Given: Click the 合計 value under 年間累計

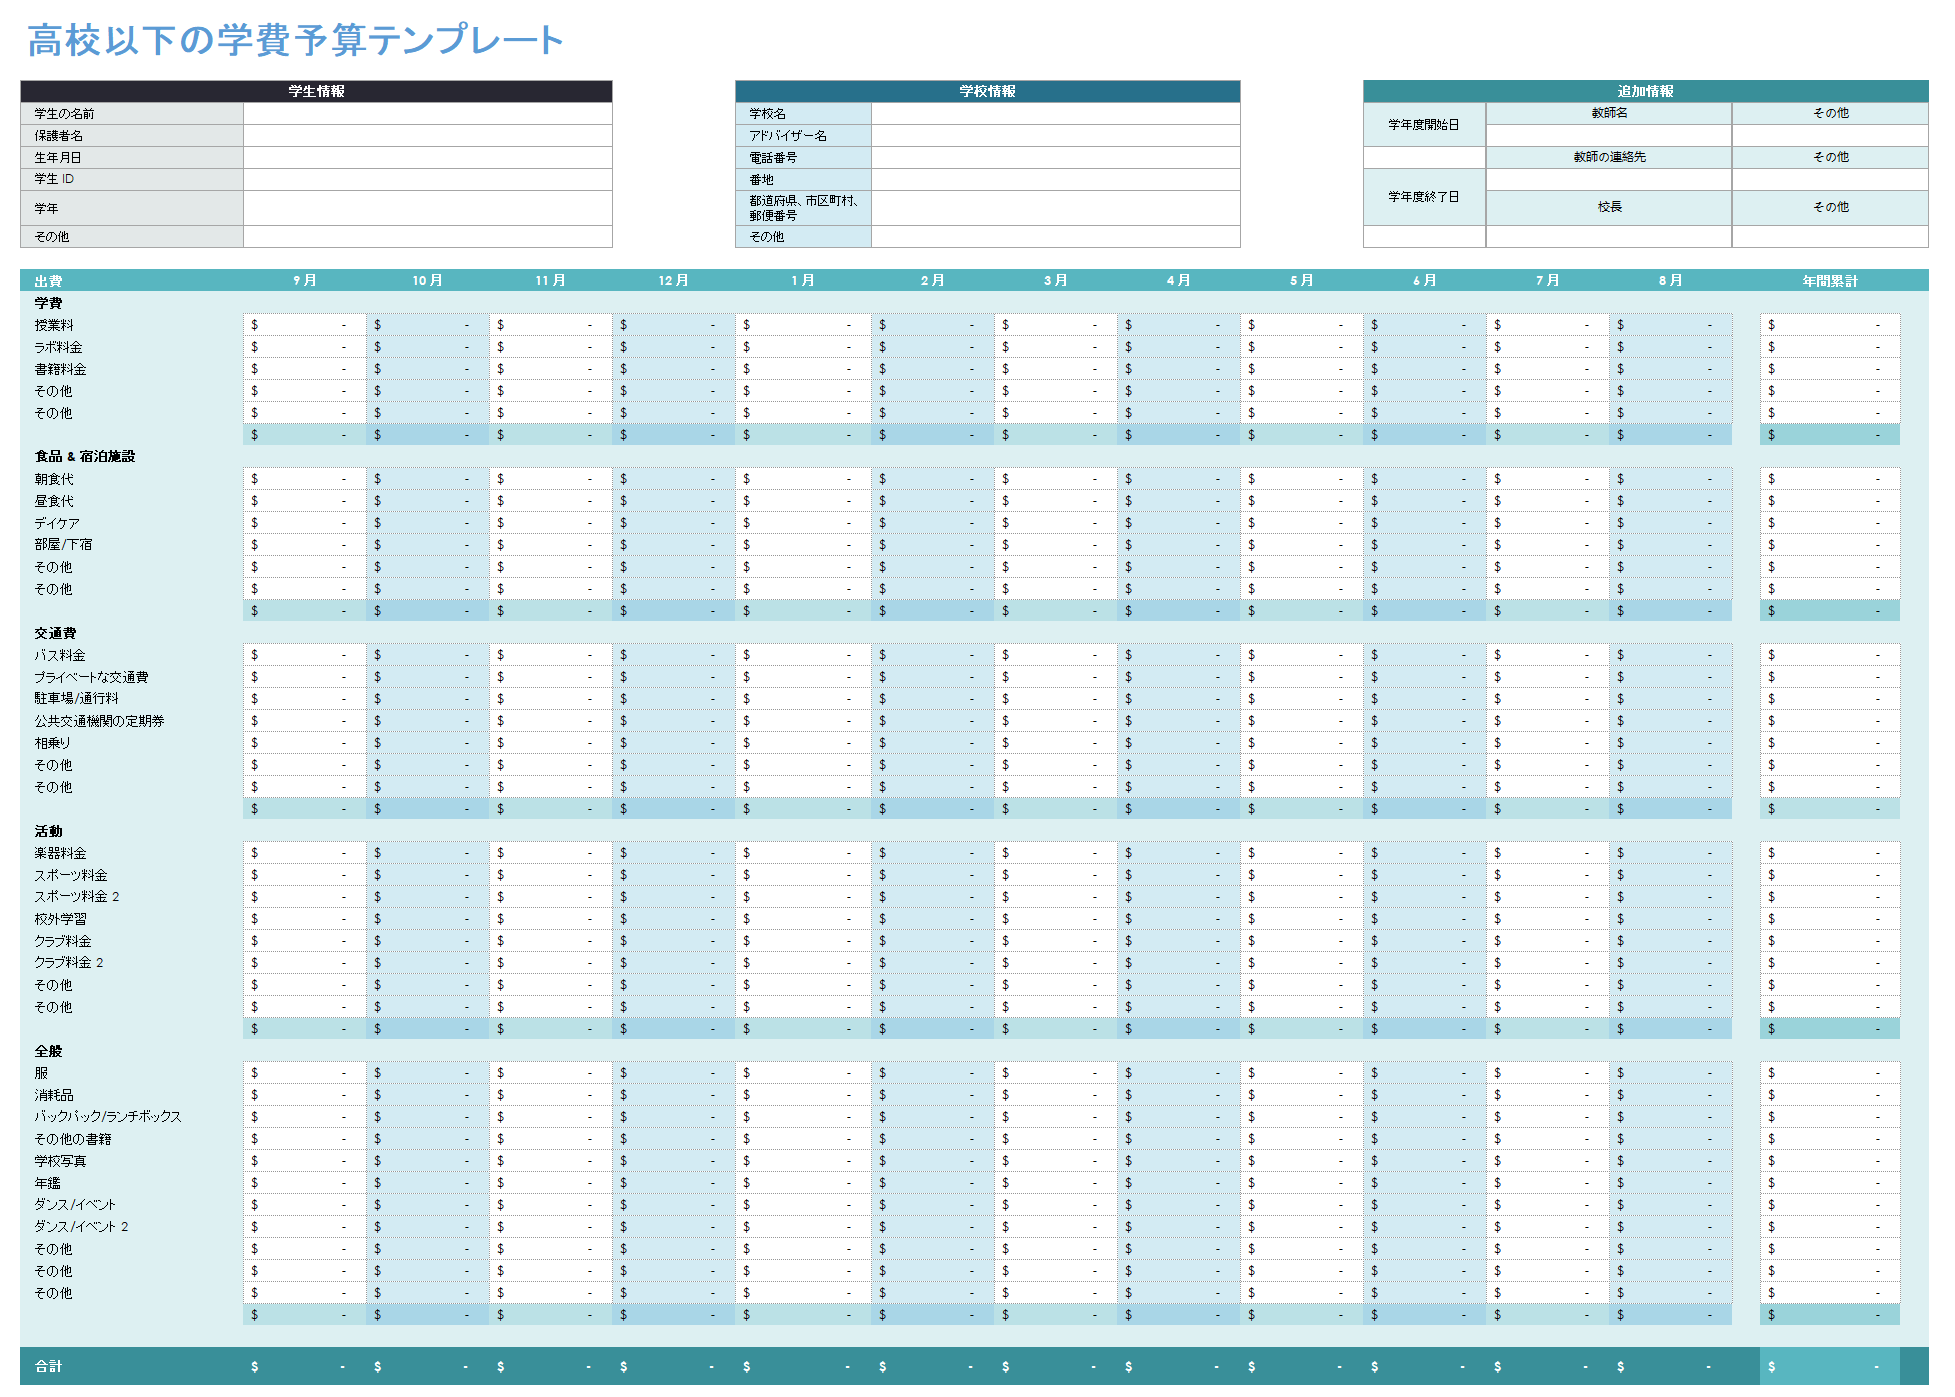Looking at the screenshot, I should (x=1830, y=1366).
